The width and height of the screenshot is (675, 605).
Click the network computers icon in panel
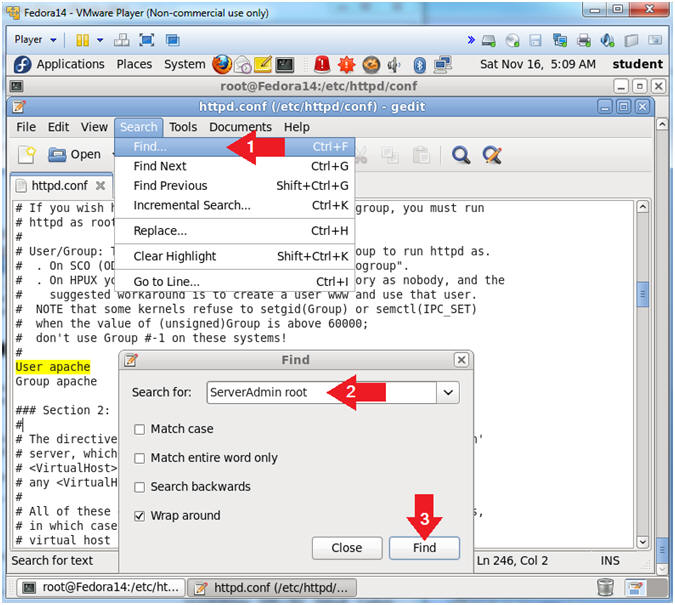[443, 65]
